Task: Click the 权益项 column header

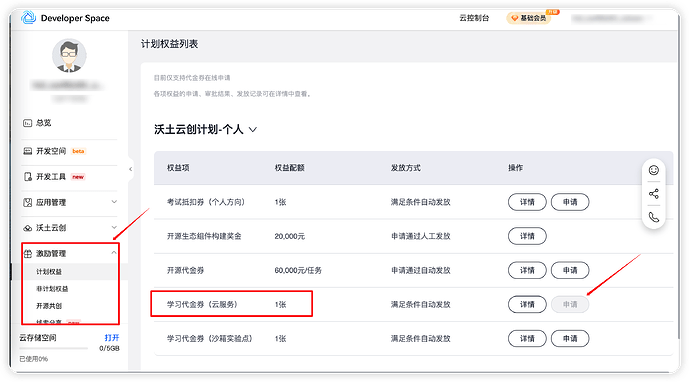Action: pyautogui.click(x=178, y=168)
